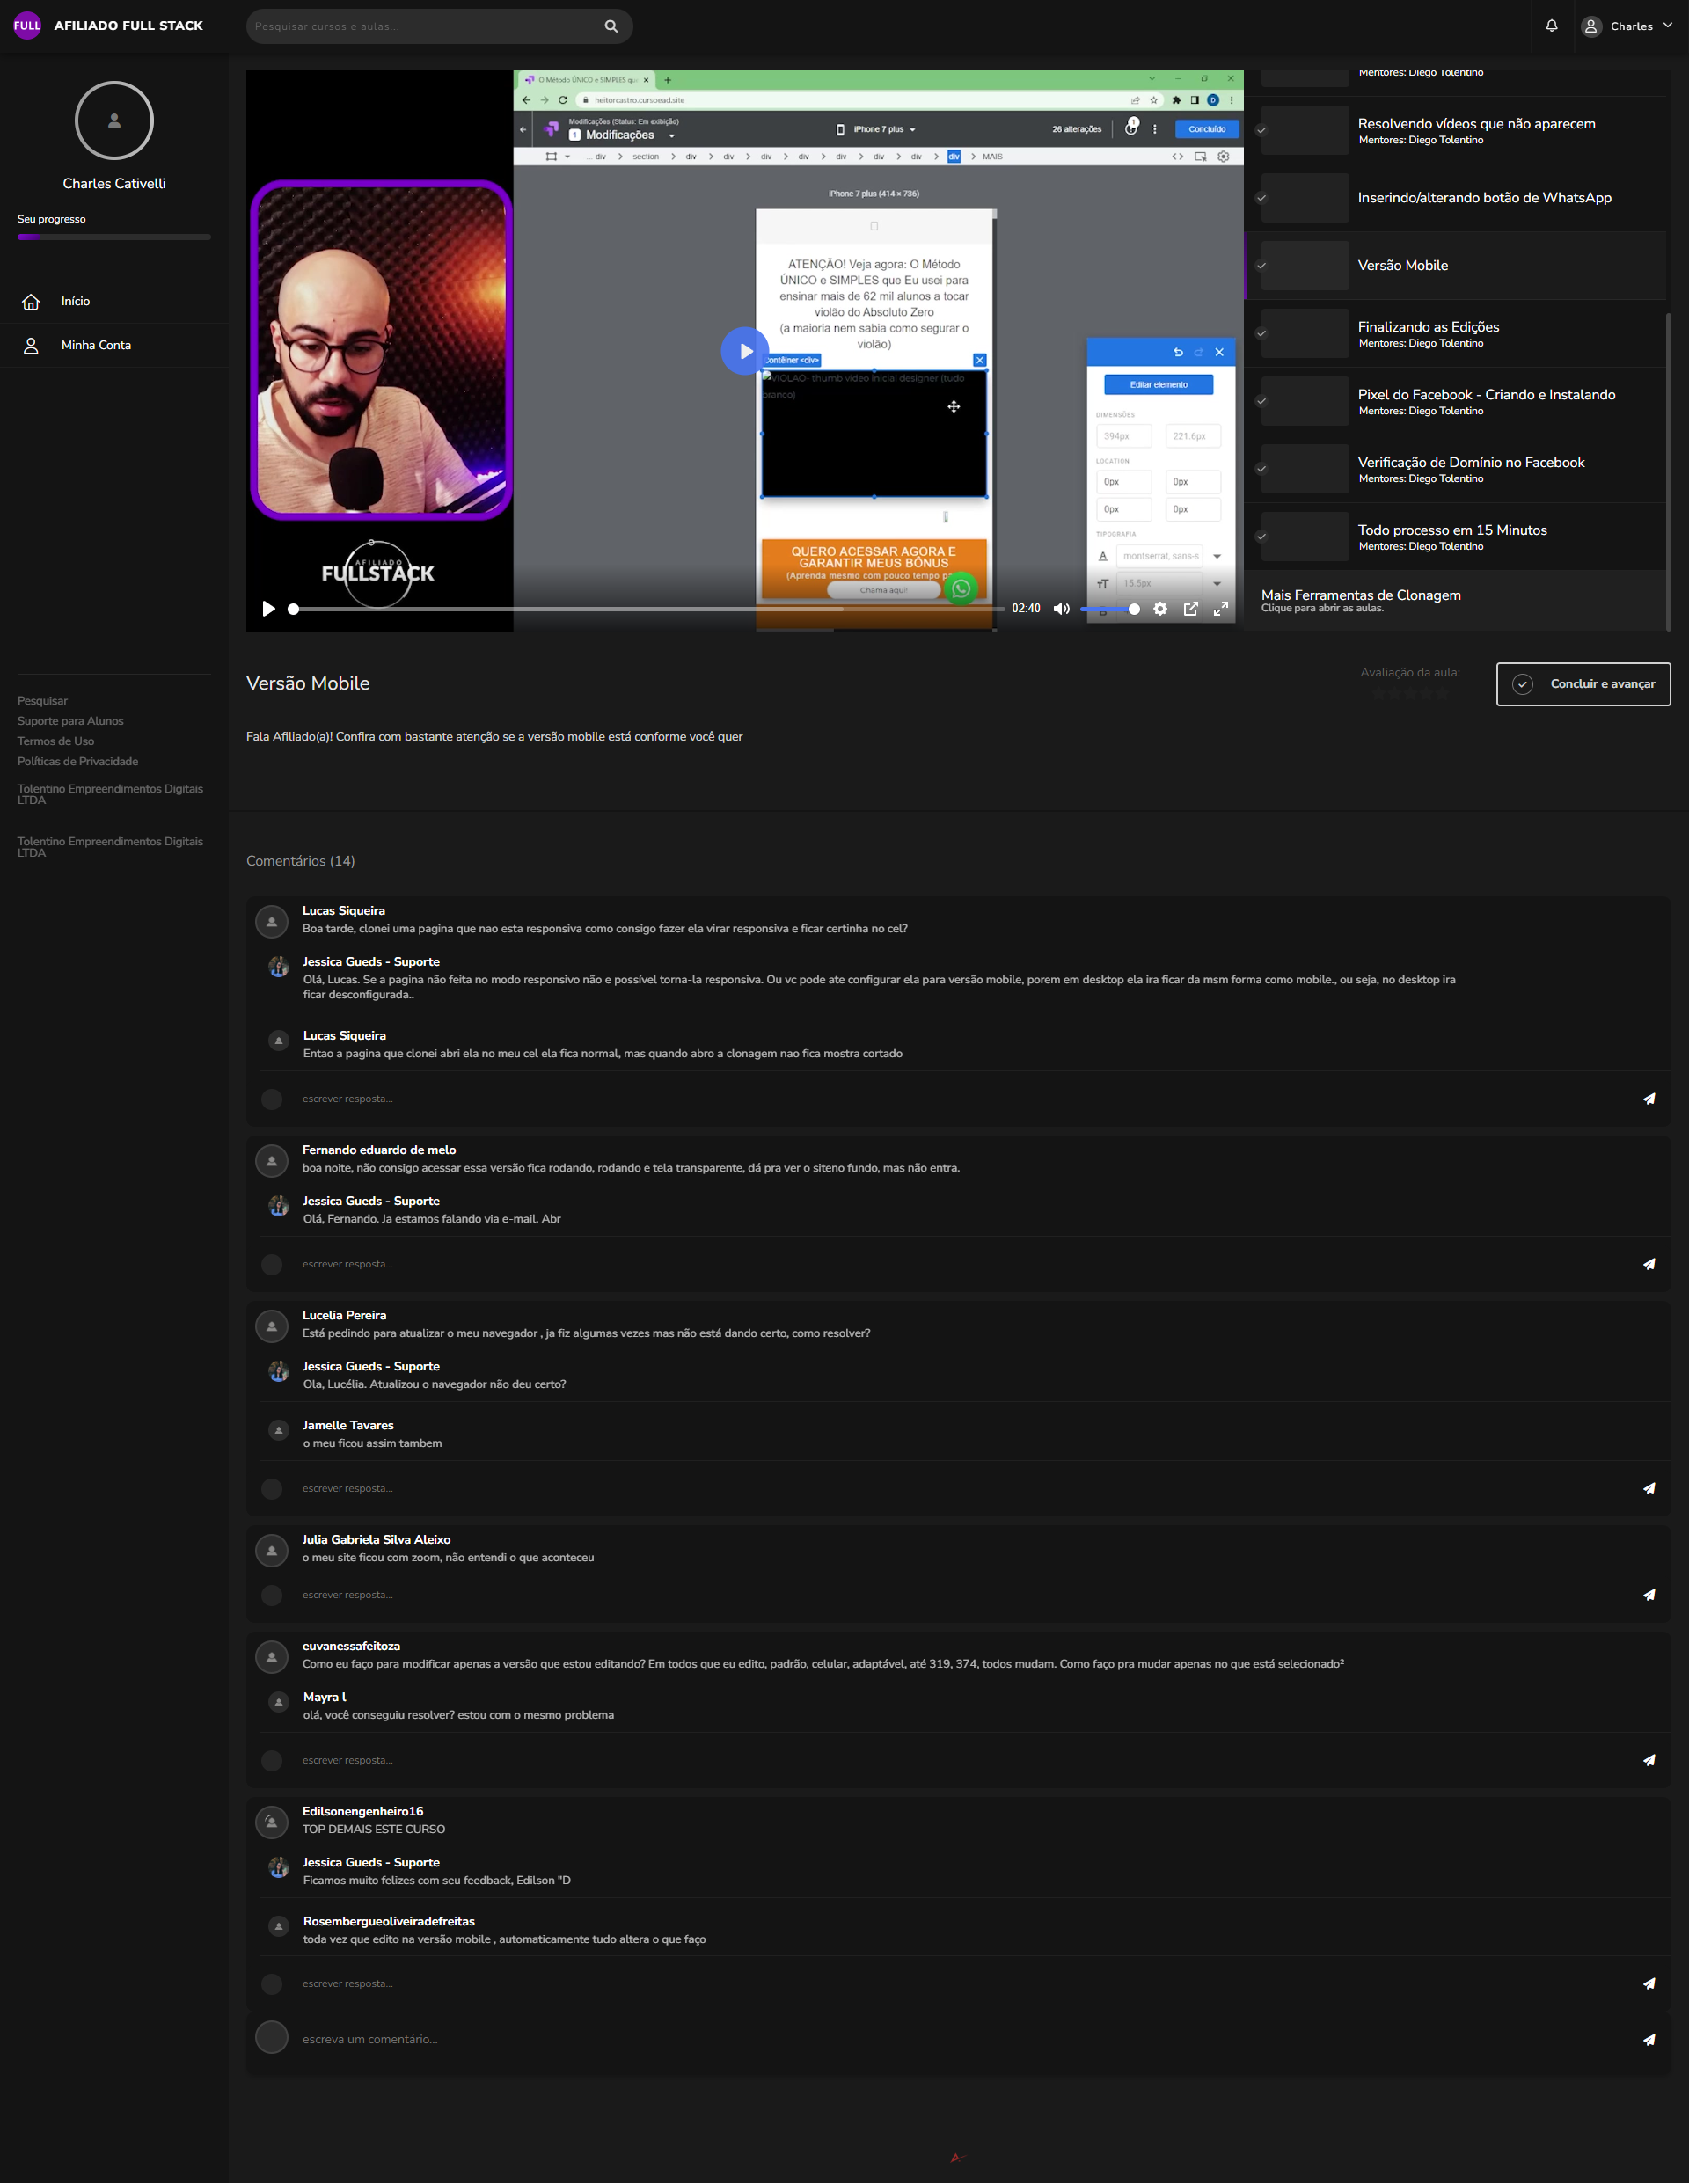1689x2184 pixels.
Task: Open the Pixel do Facebook lesson
Action: pos(1485,395)
